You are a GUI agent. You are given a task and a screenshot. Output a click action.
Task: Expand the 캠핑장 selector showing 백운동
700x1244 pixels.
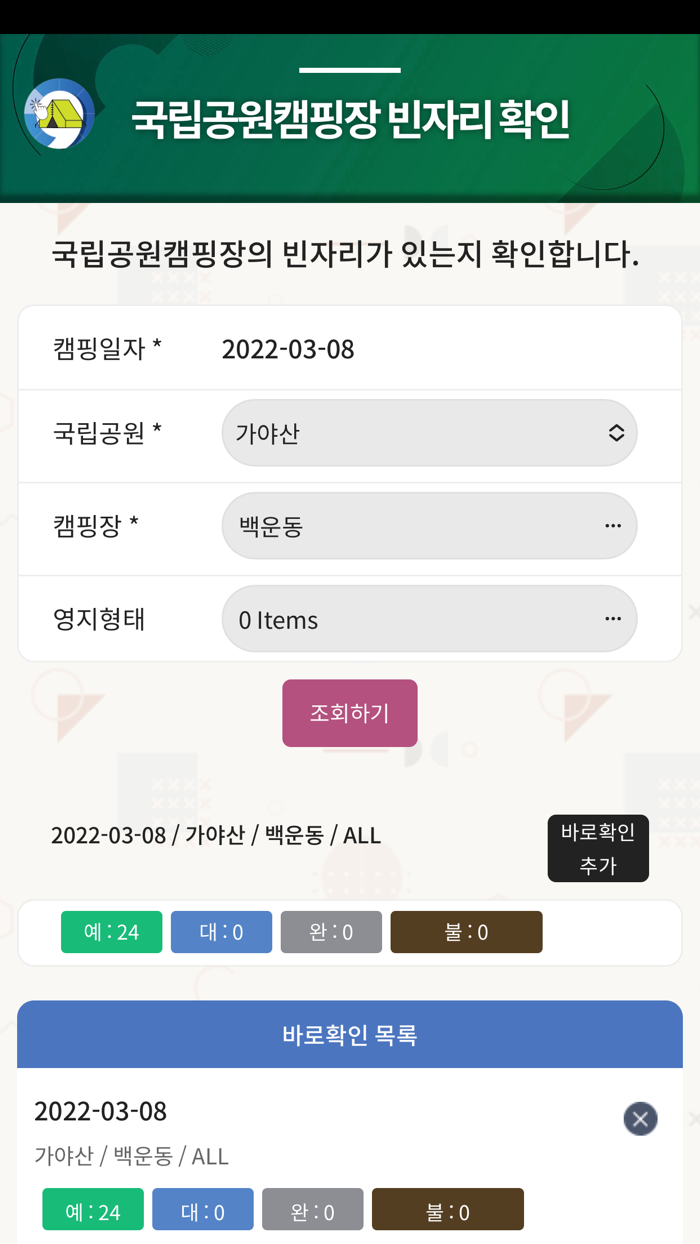429,525
